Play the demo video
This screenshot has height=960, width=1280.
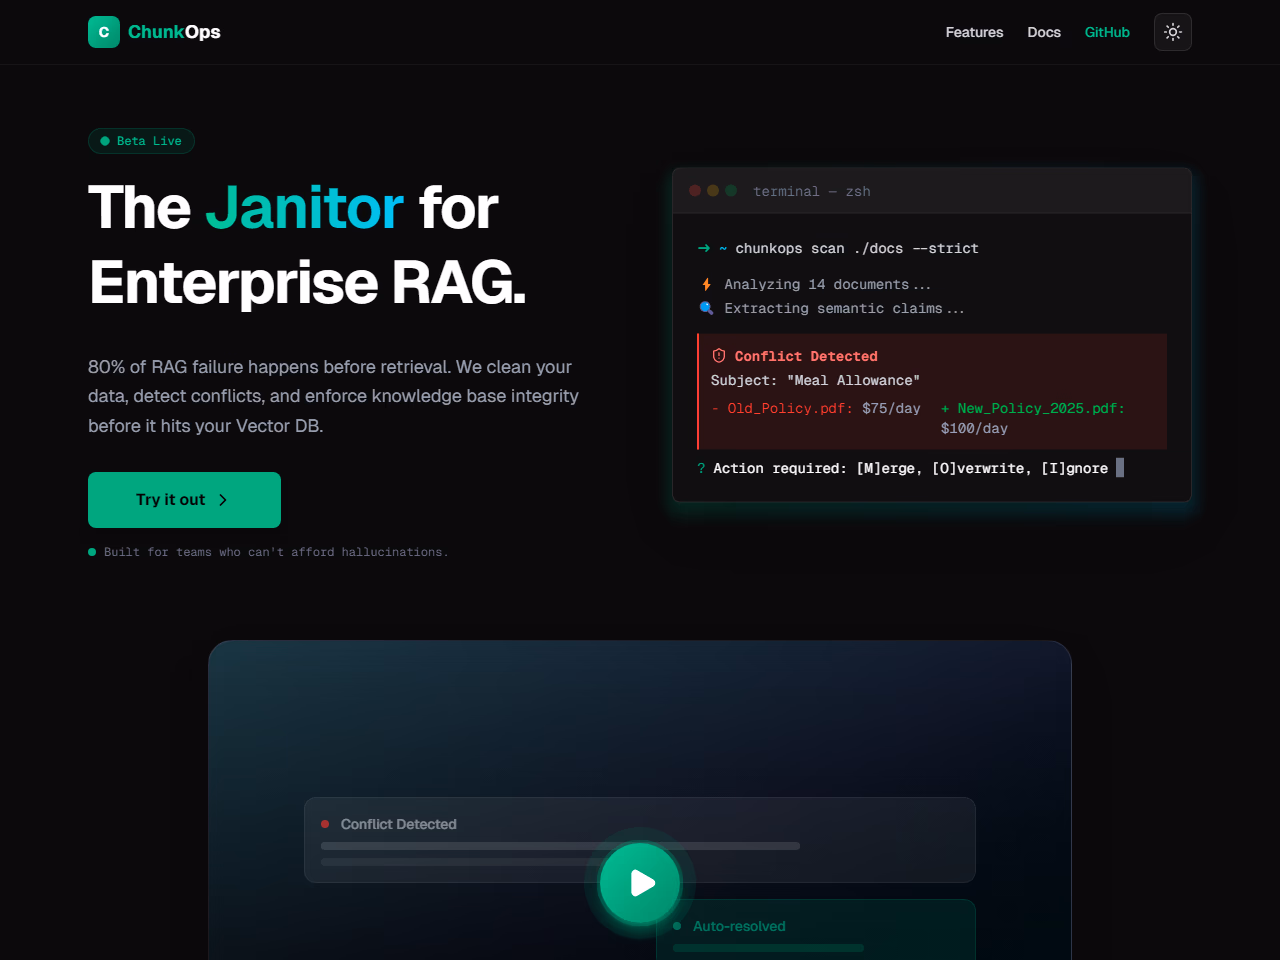tap(640, 883)
